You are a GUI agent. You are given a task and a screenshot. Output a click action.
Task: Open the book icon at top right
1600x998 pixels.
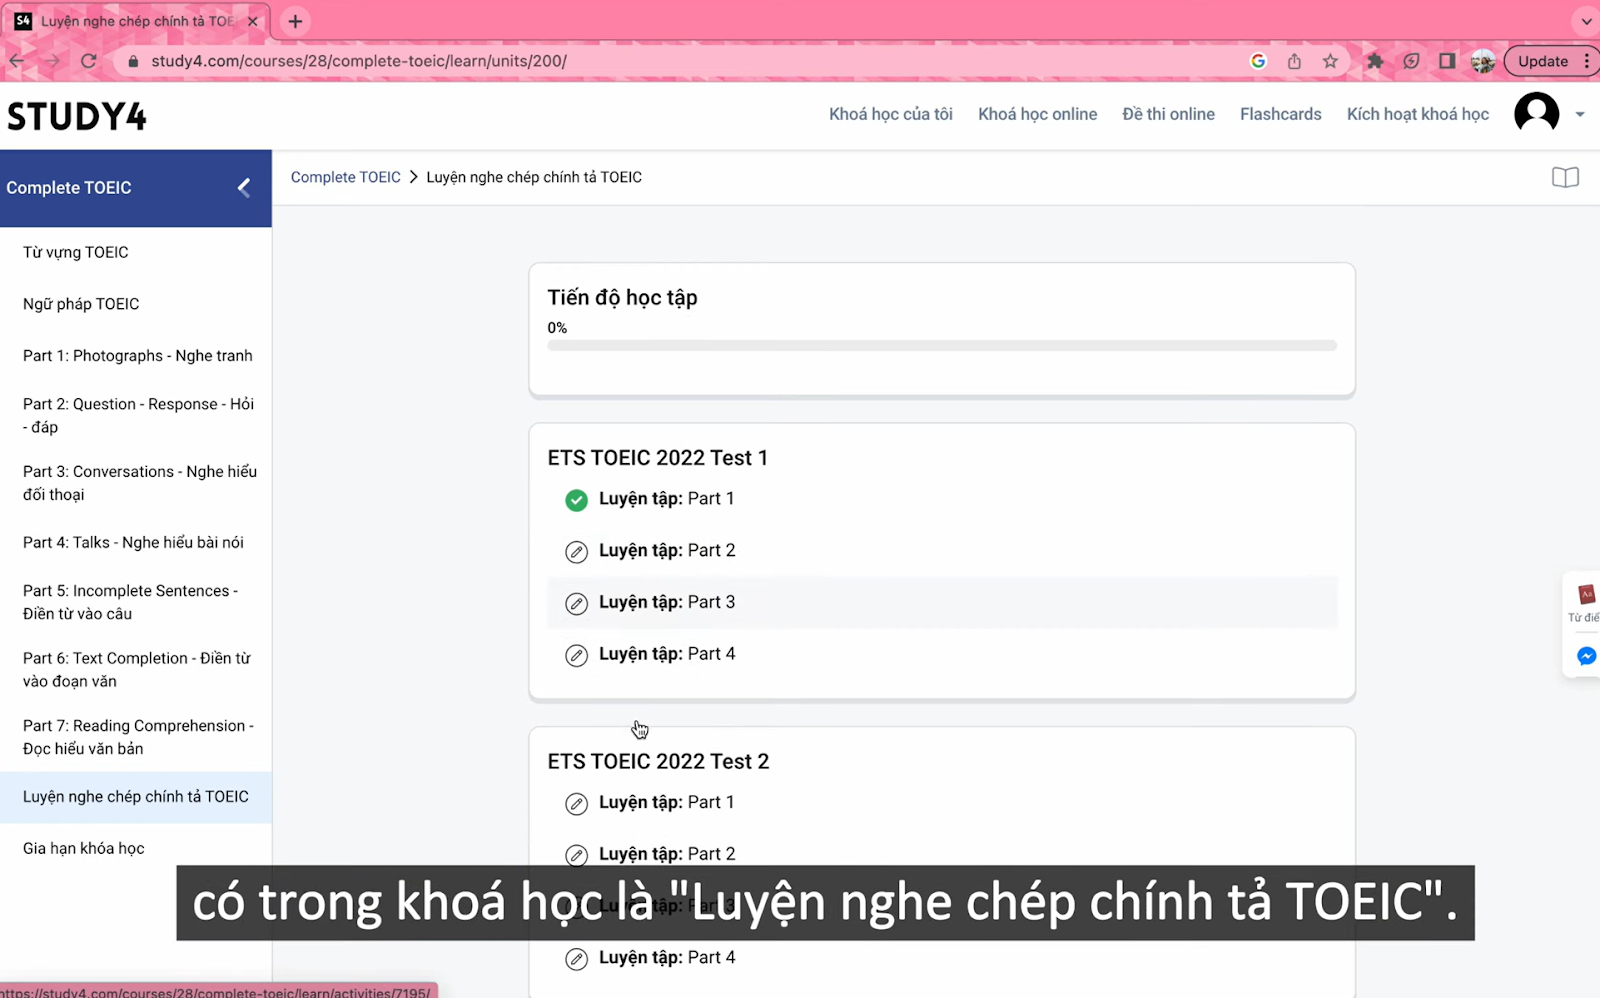[1565, 177]
